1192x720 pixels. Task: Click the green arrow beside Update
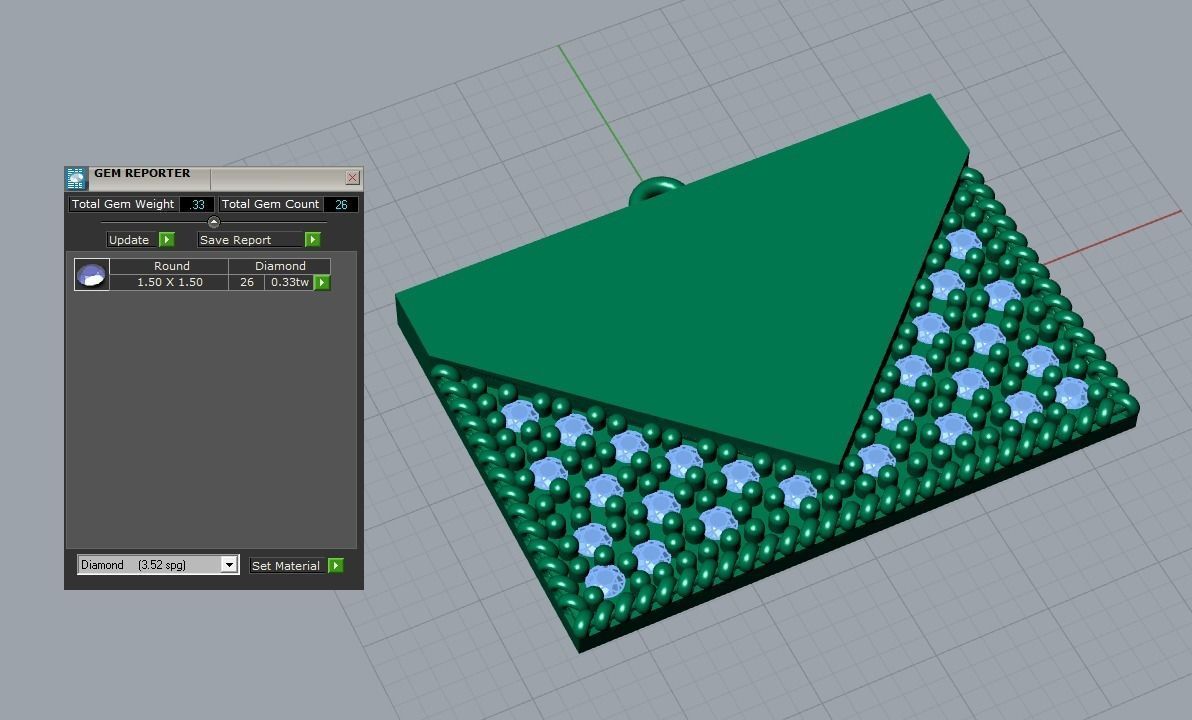(166, 239)
